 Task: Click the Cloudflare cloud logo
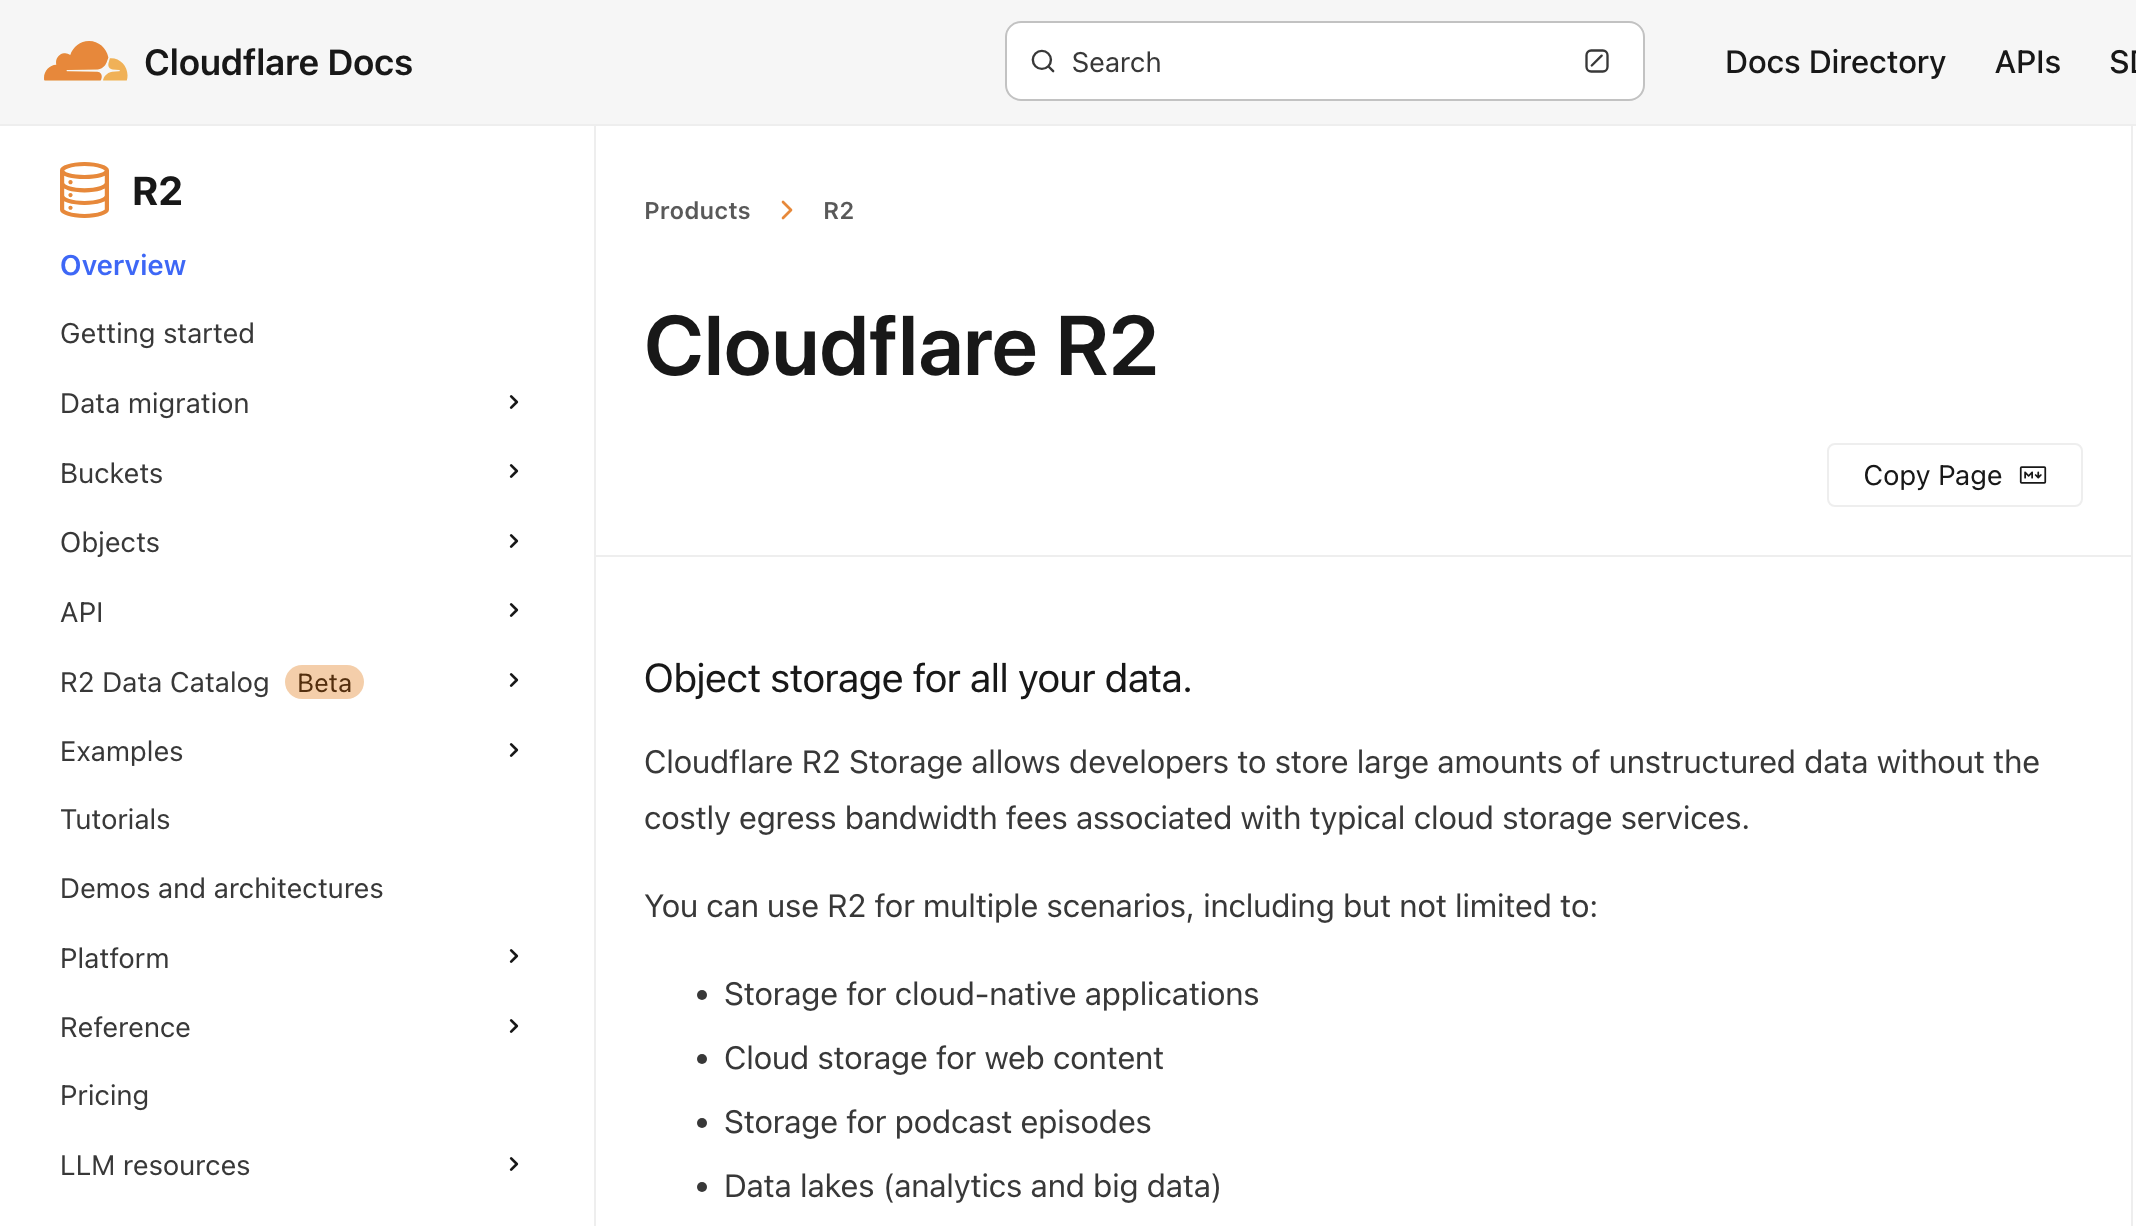[x=87, y=61]
